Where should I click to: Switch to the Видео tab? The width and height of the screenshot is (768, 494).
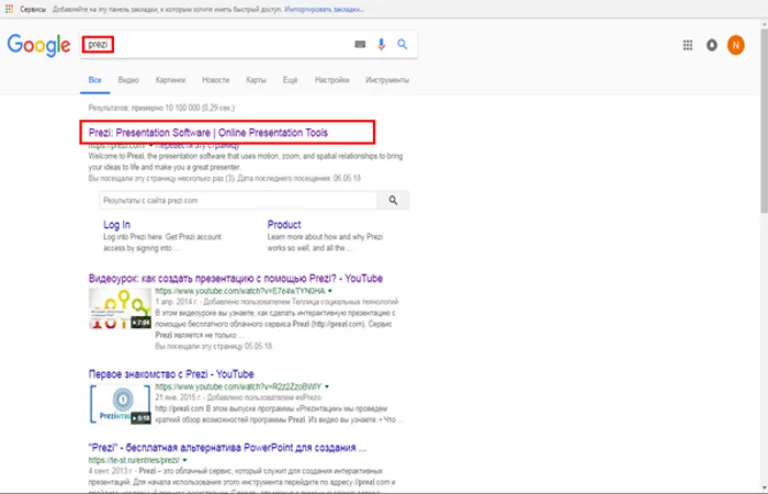pyautogui.click(x=128, y=80)
